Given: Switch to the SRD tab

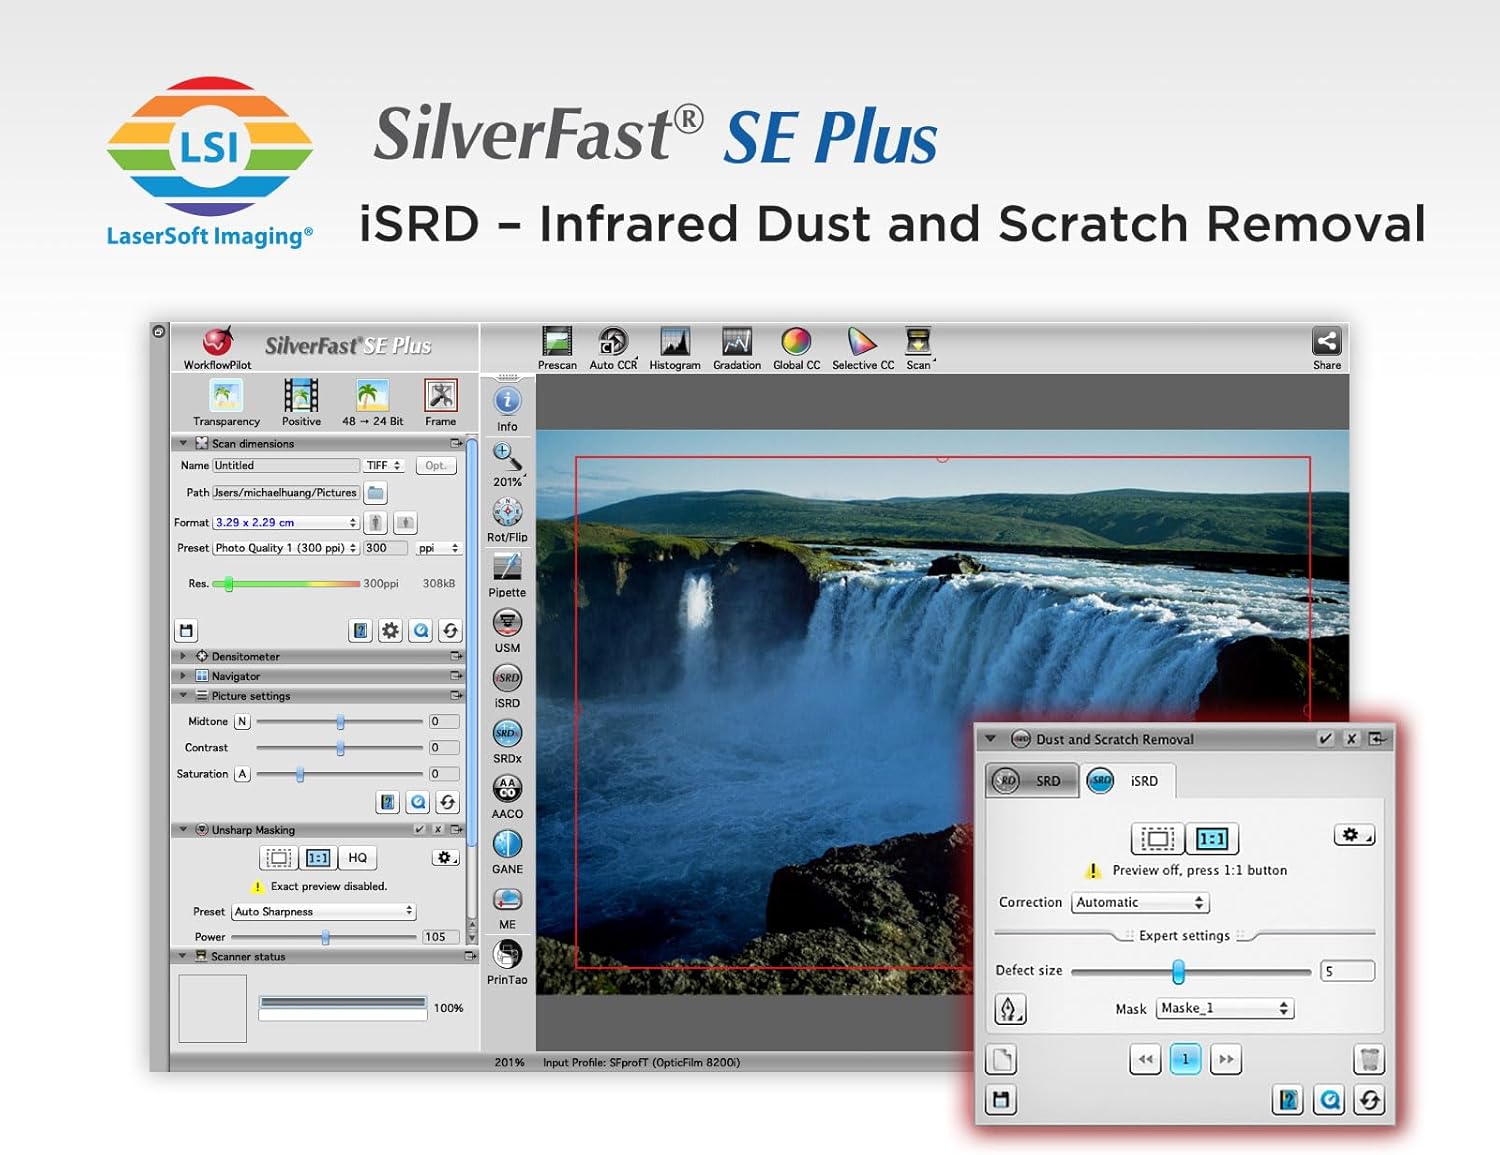Looking at the screenshot, I should (1032, 781).
